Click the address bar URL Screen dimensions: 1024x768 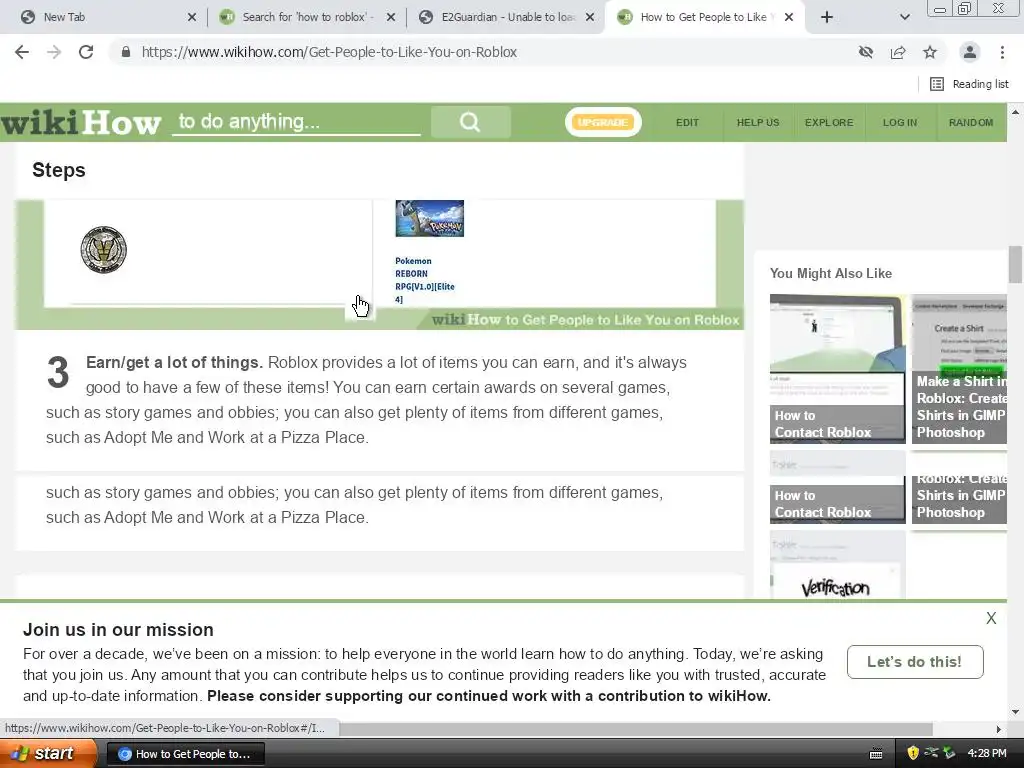point(329,52)
